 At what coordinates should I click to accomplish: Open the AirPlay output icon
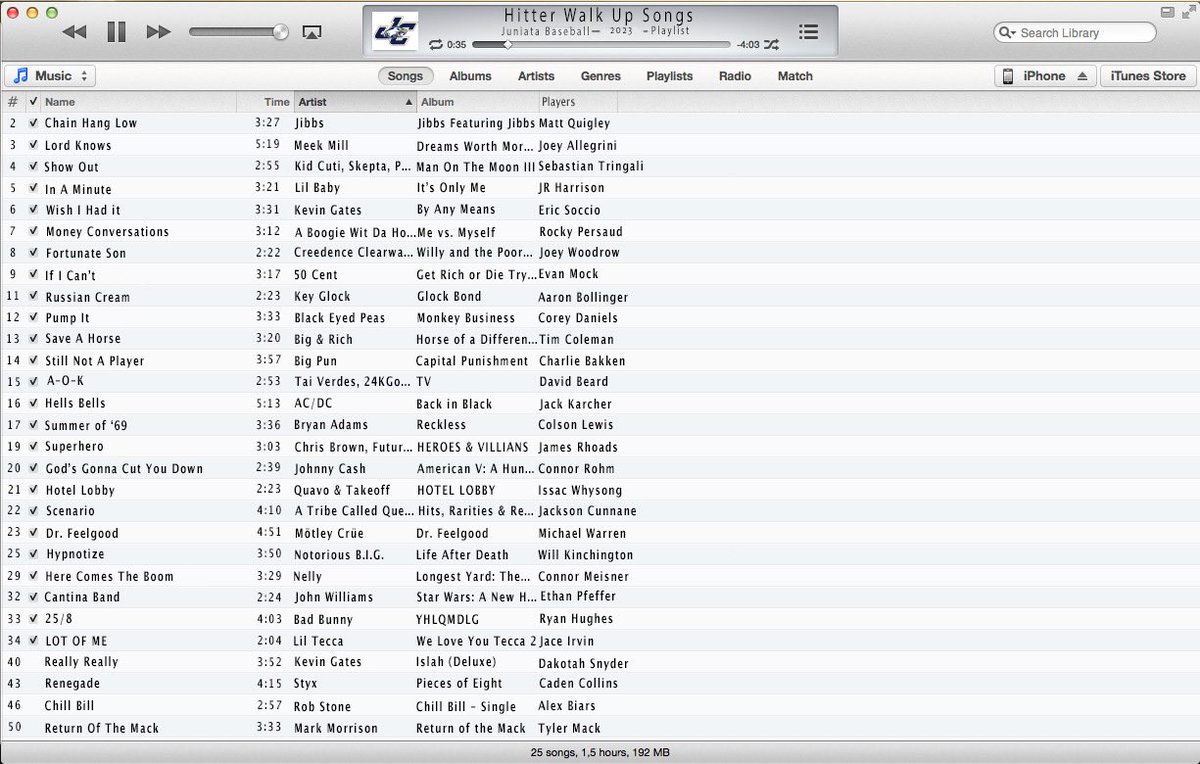[x=311, y=32]
